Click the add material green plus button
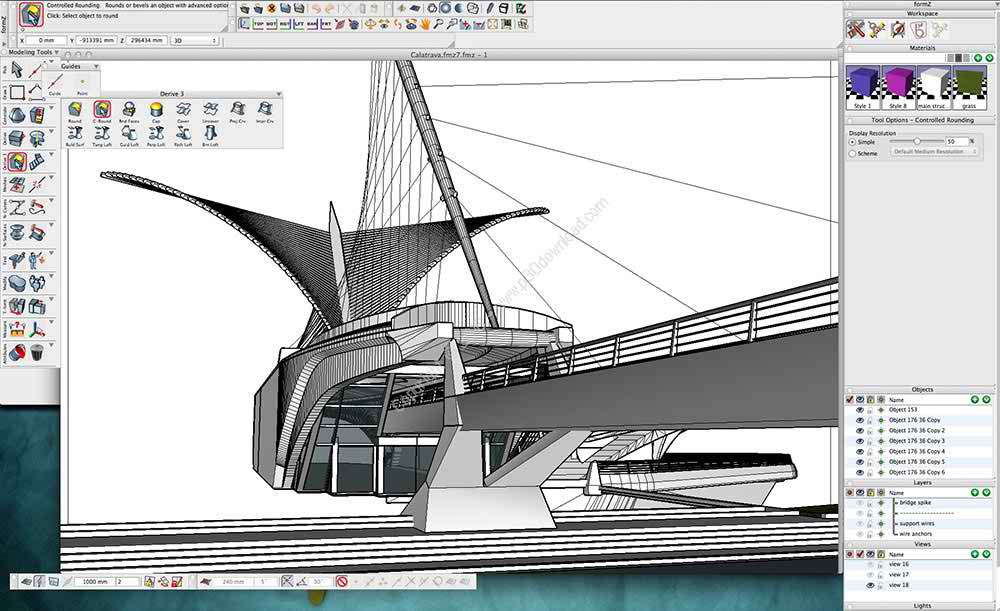Viewport: 1000px width, 611px height. pos(978,58)
